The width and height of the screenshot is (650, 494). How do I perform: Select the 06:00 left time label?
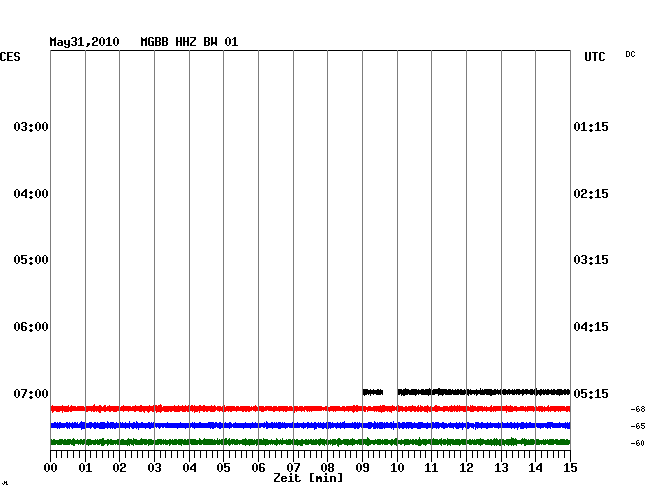pos(31,327)
